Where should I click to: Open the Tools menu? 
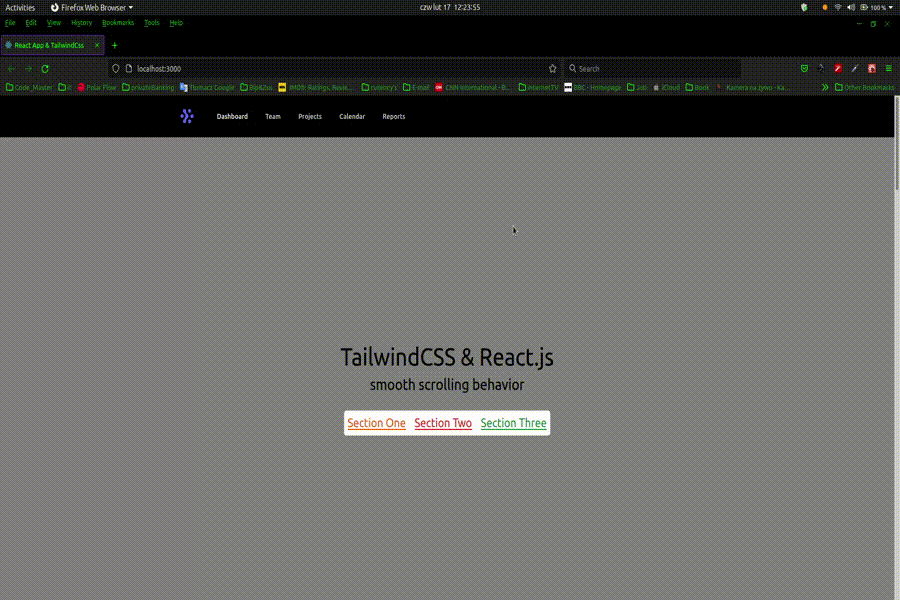[152, 23]
